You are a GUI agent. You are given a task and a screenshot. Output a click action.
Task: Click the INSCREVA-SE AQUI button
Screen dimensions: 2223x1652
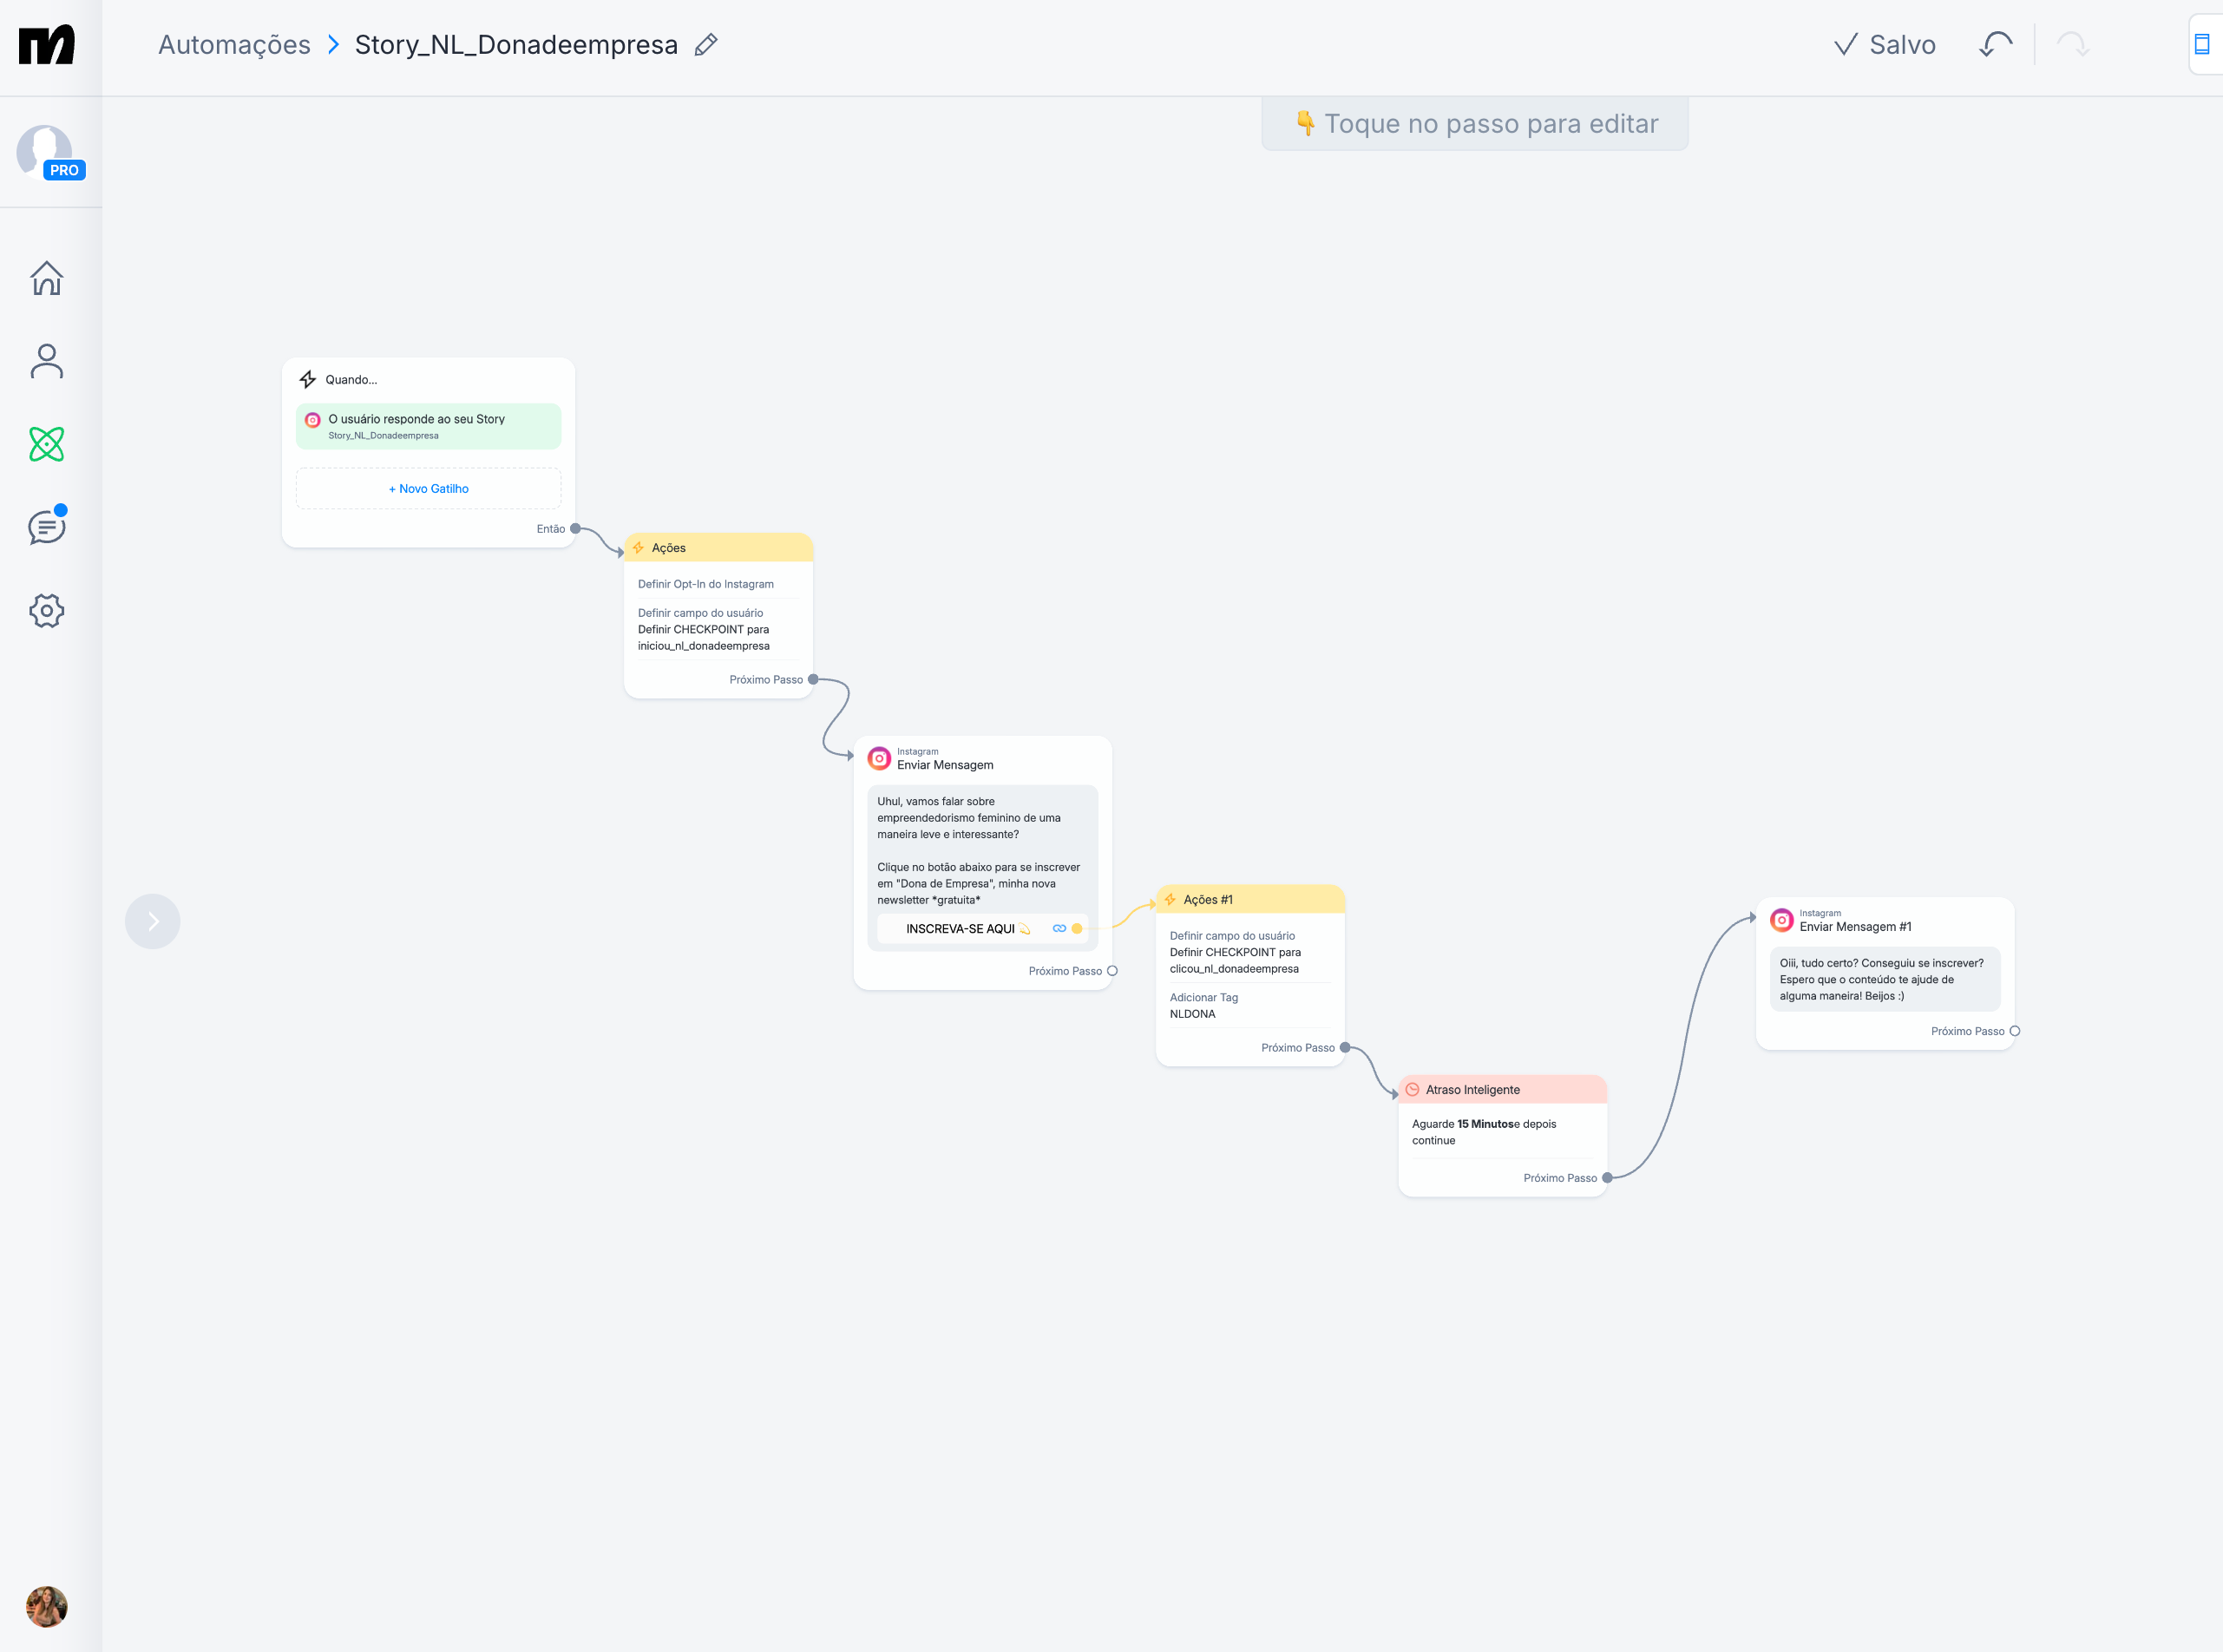click(960, 929)
